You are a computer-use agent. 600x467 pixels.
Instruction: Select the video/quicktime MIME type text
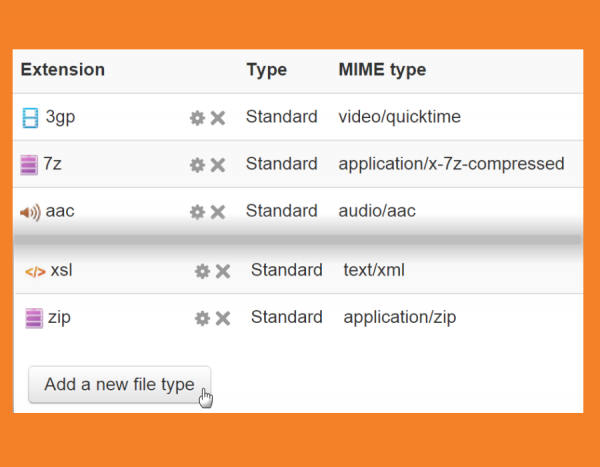click(399, 117)
